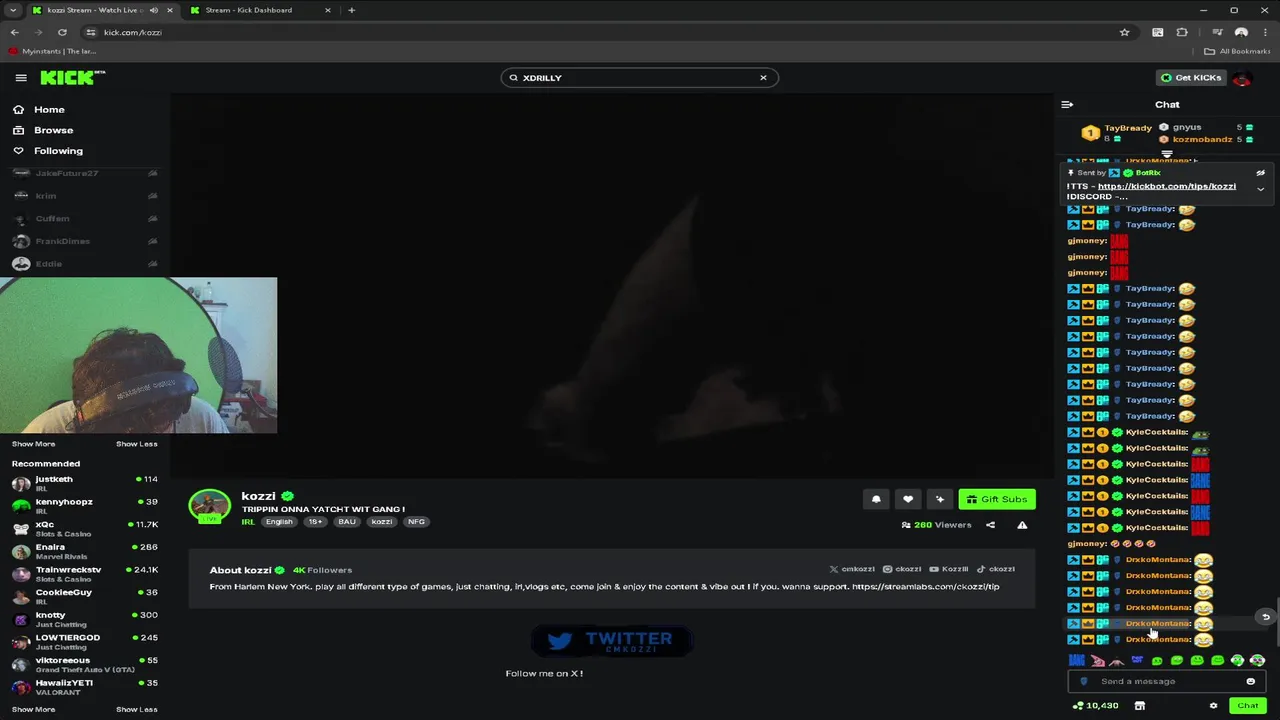Collapse the chat panel with the arrow icon
Screen dimensions: 1280x720
1067,104
